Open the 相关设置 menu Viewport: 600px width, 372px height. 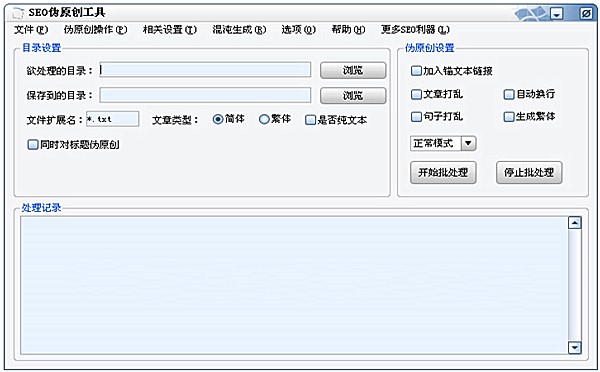170,29
